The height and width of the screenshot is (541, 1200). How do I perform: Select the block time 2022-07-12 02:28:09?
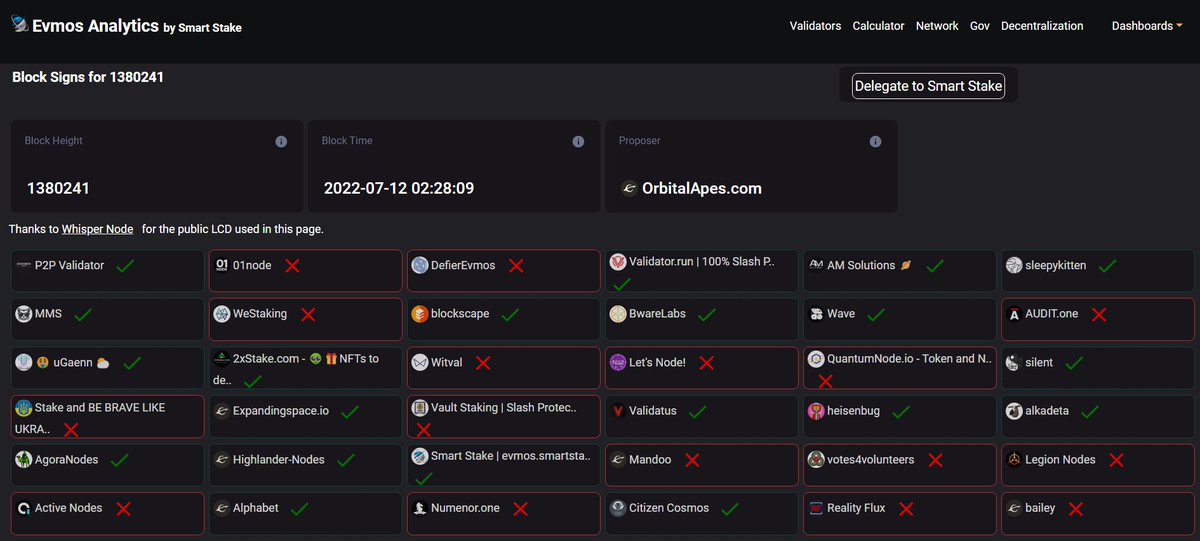[399, 188]
